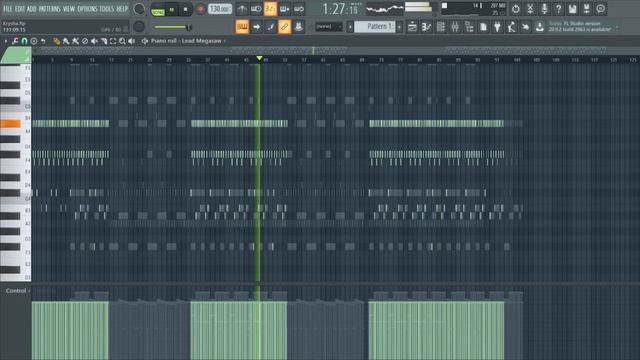Toggle loop recording
The height and width of the screenshot is (360, 640).
[x=299, y=9]
